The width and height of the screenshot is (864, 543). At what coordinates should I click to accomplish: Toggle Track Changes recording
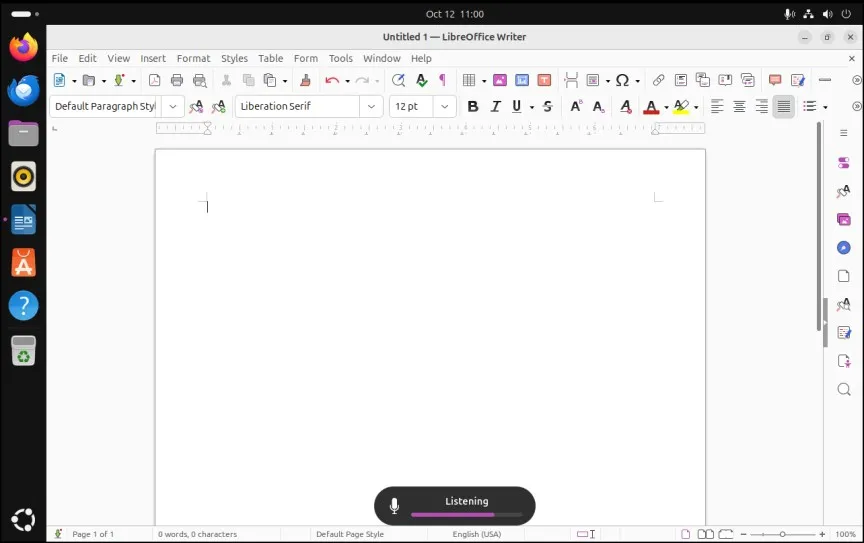click(798, 80)
